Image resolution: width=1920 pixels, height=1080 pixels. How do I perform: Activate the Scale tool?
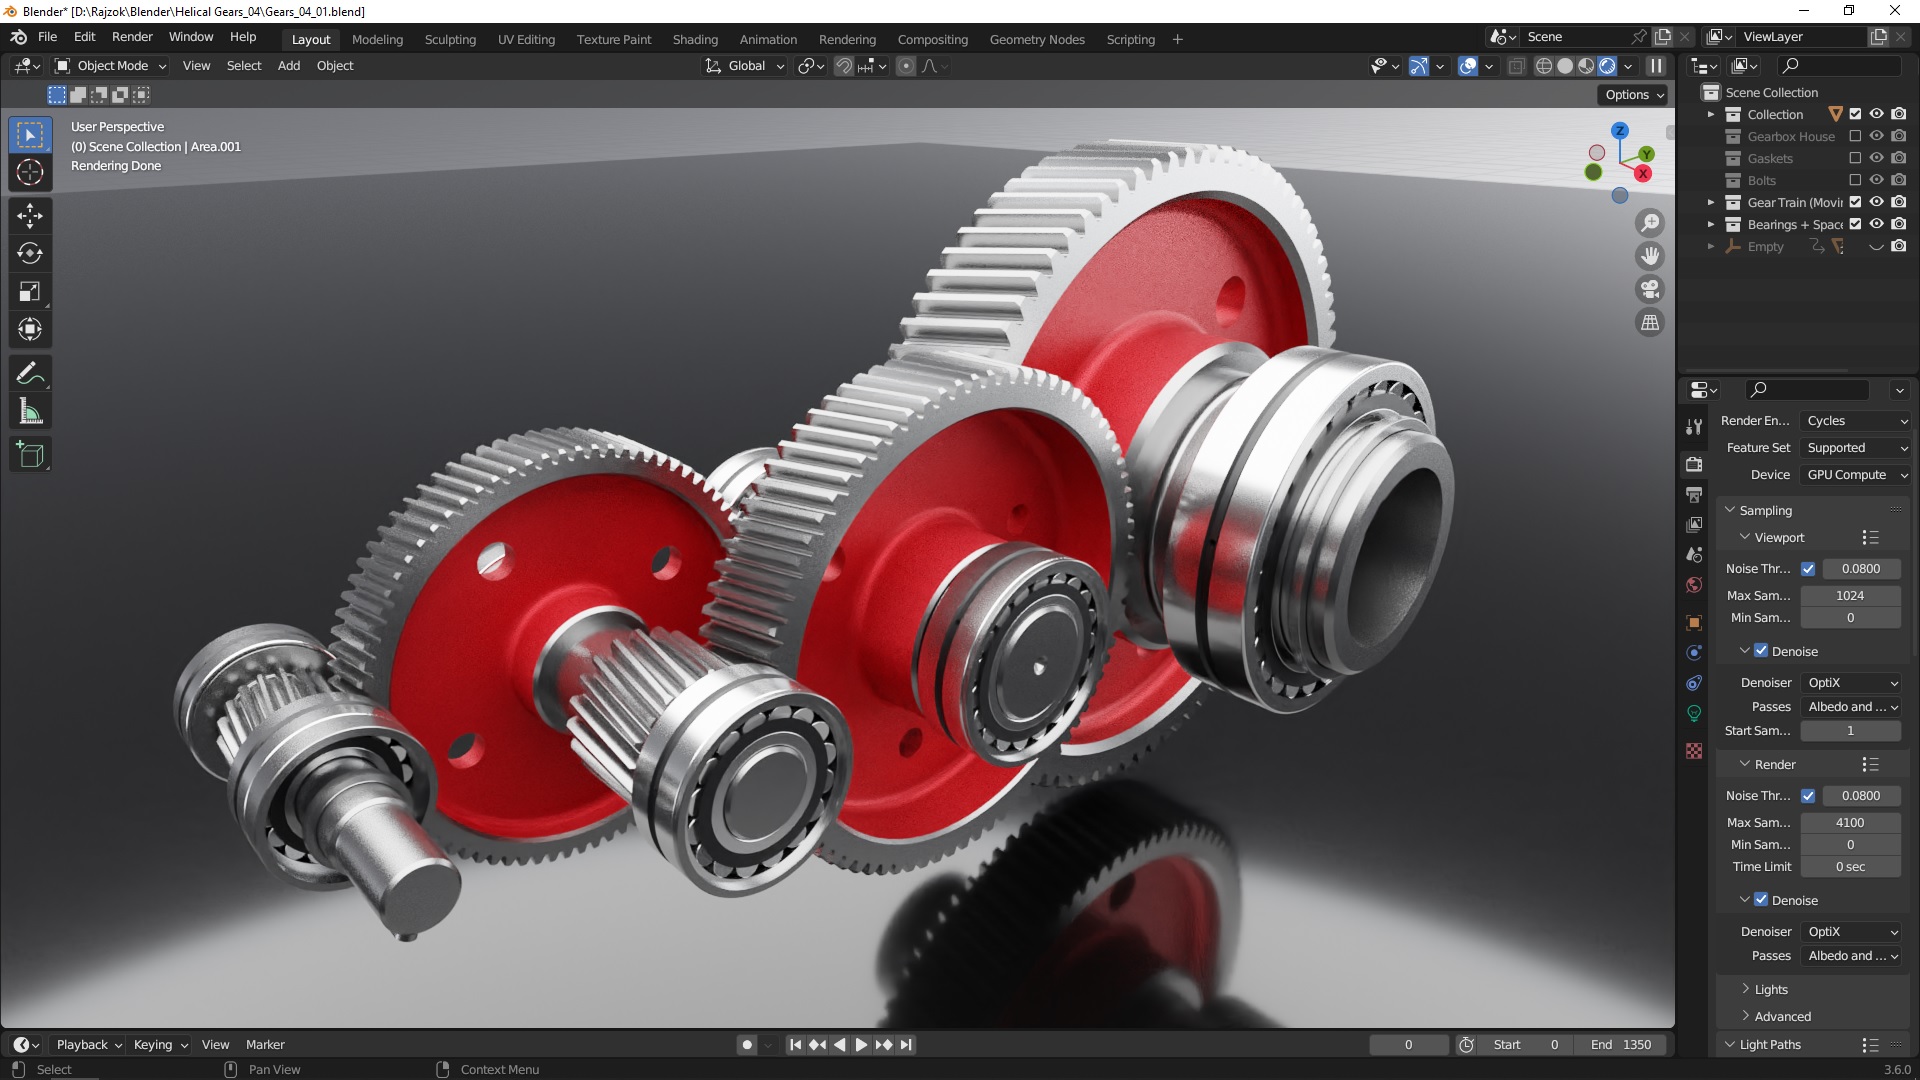pyautogui.click(x=30, y=291)
